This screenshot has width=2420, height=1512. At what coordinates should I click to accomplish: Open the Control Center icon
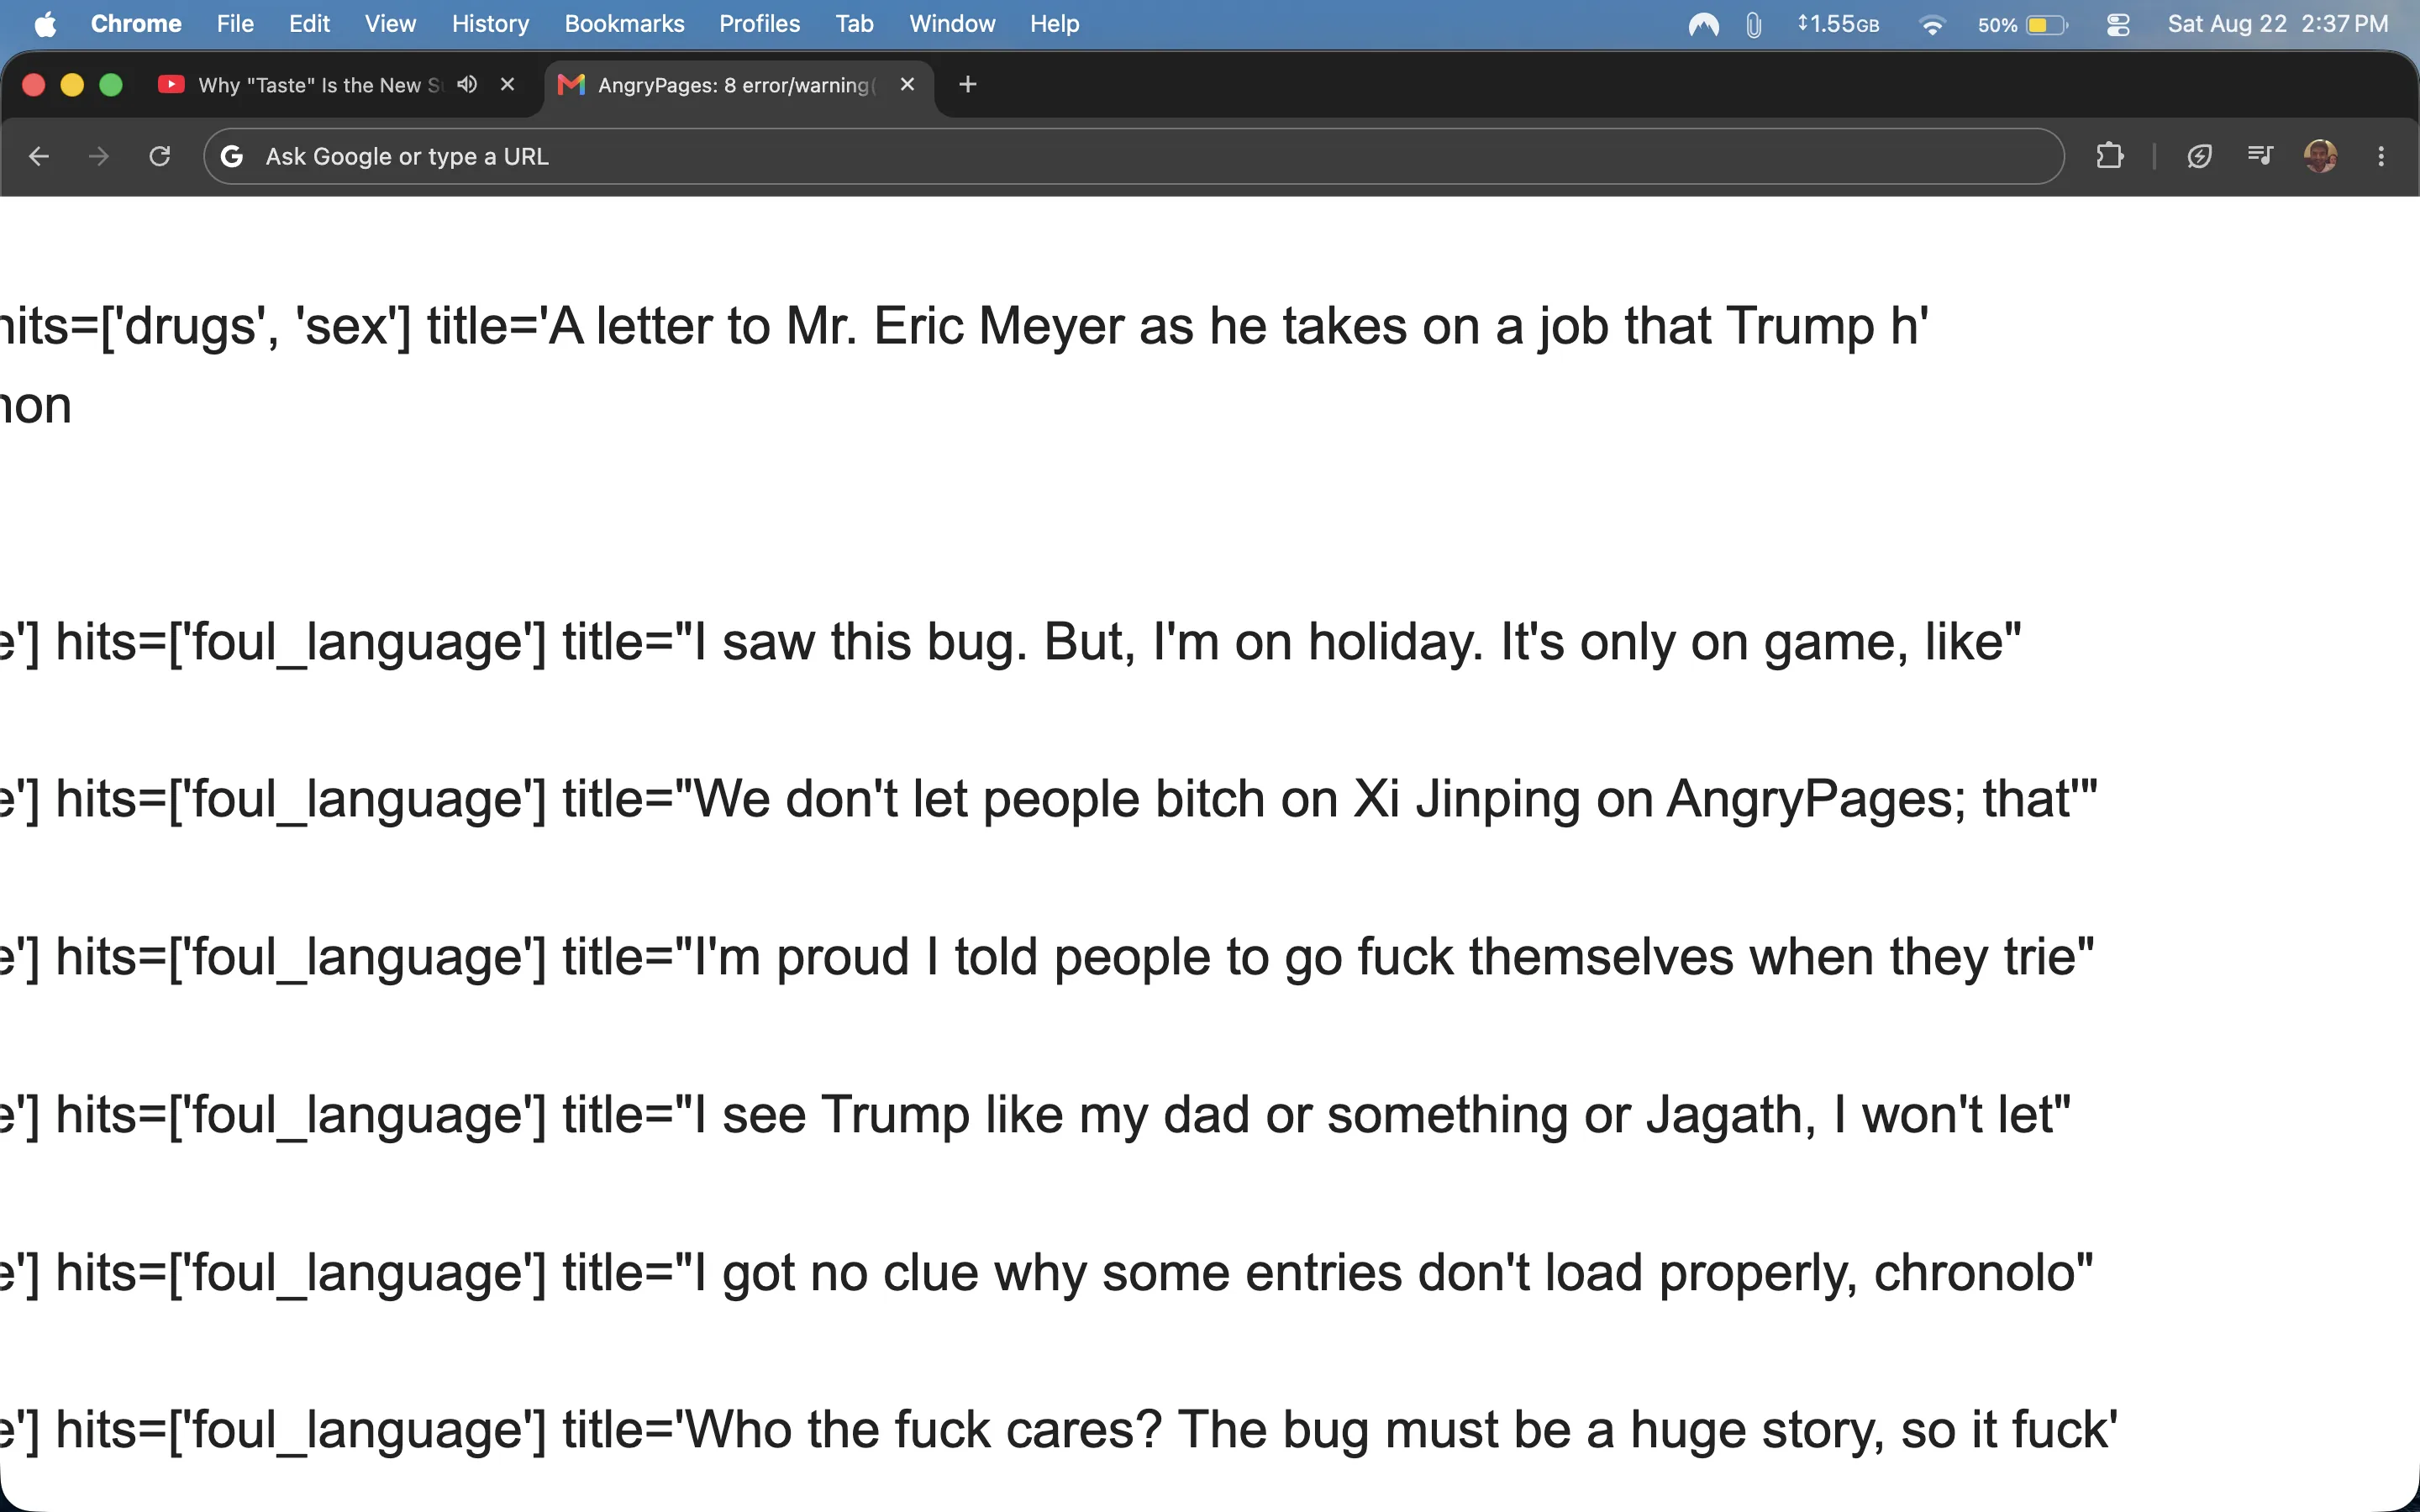coord(2118,24)
